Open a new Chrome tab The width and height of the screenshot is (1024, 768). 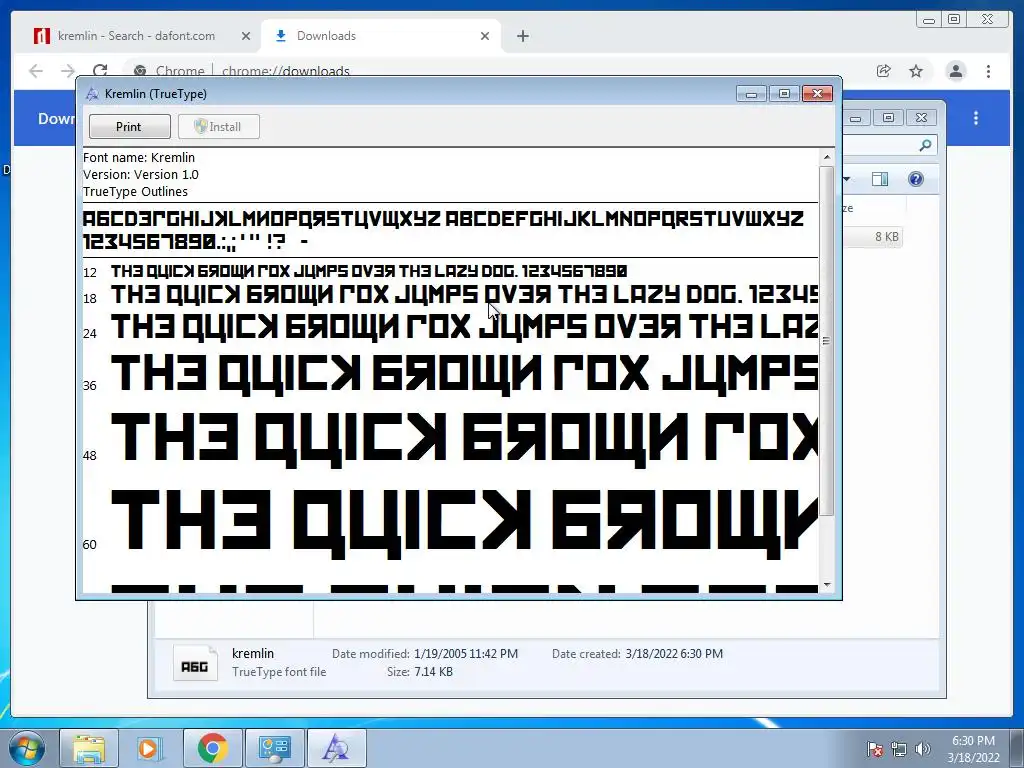tap(522, 36)
